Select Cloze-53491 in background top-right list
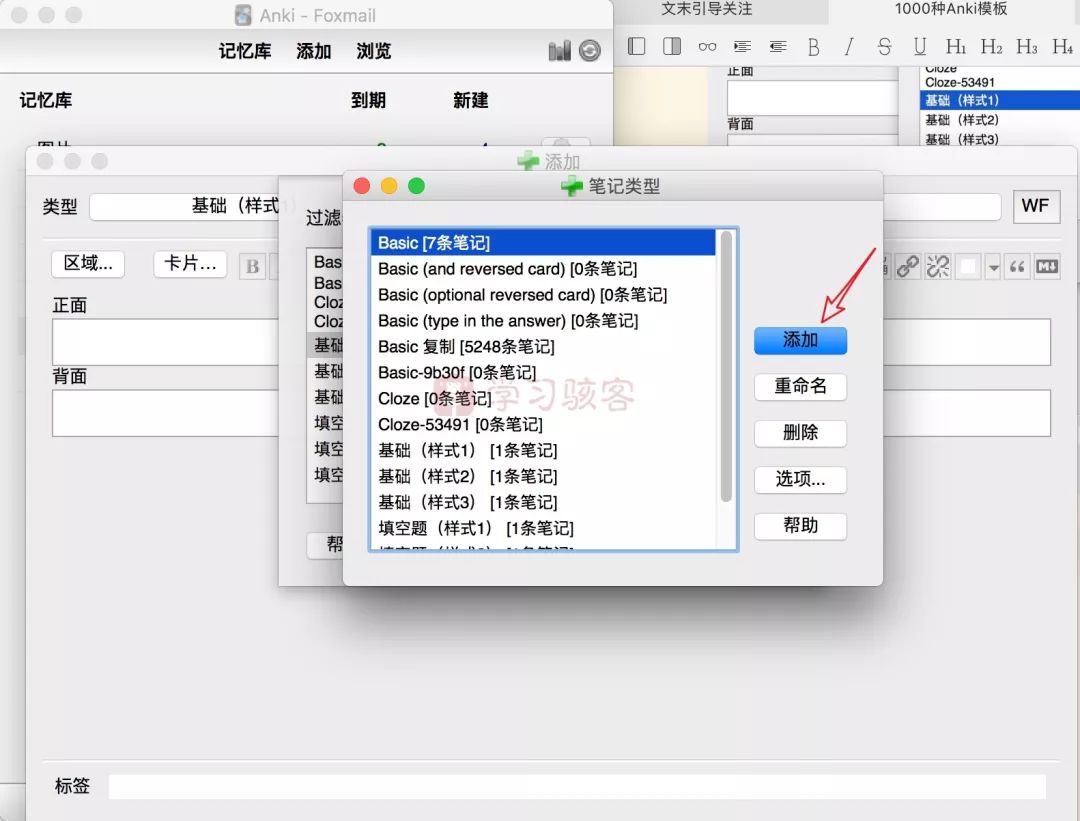 click(x=999, y=82)
